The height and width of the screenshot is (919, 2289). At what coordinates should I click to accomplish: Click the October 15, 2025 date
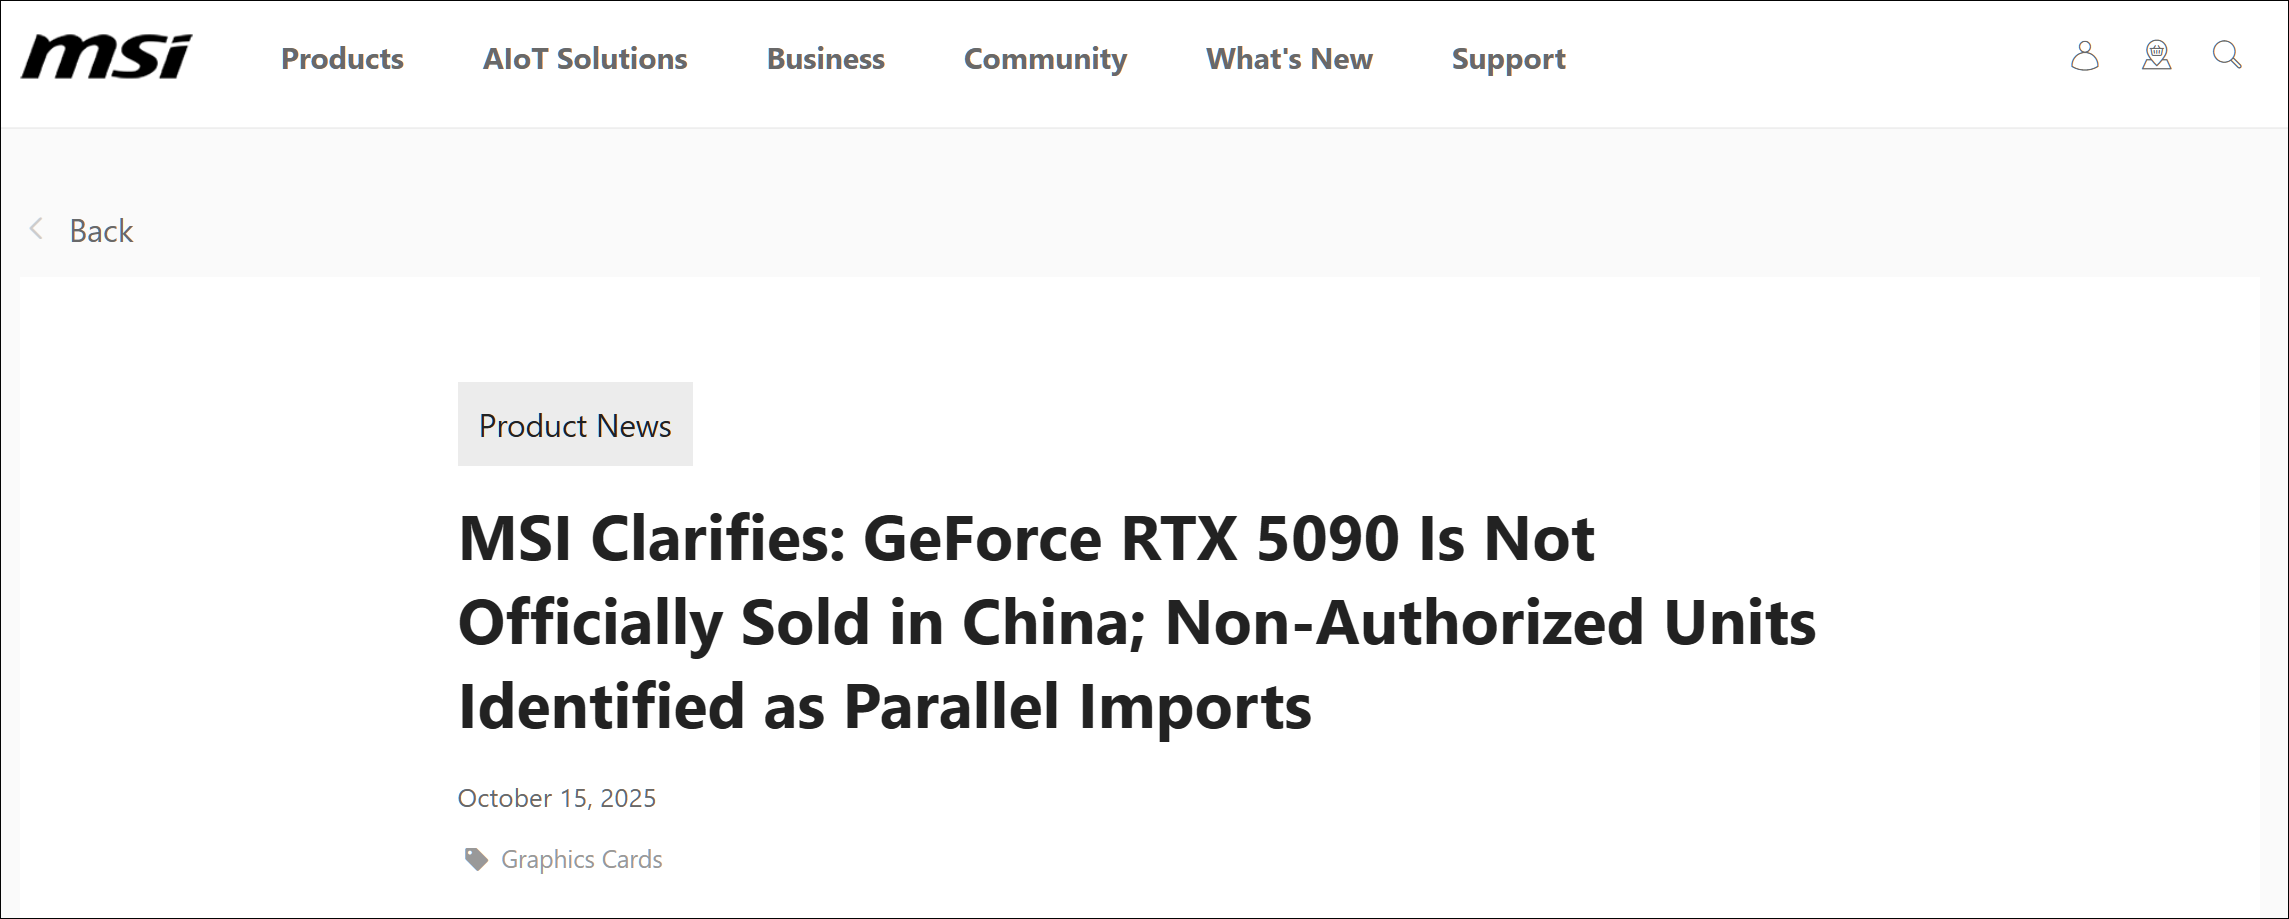coord(557,798)
